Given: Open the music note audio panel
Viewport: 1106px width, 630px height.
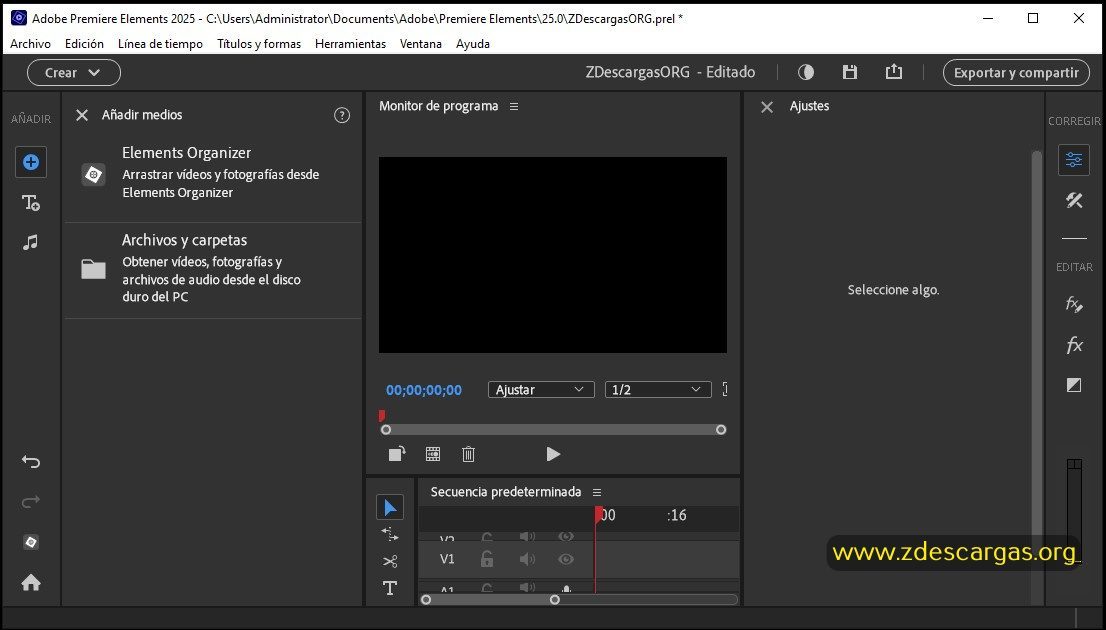Looking at the screenshot, I should [x=30, y=243].
